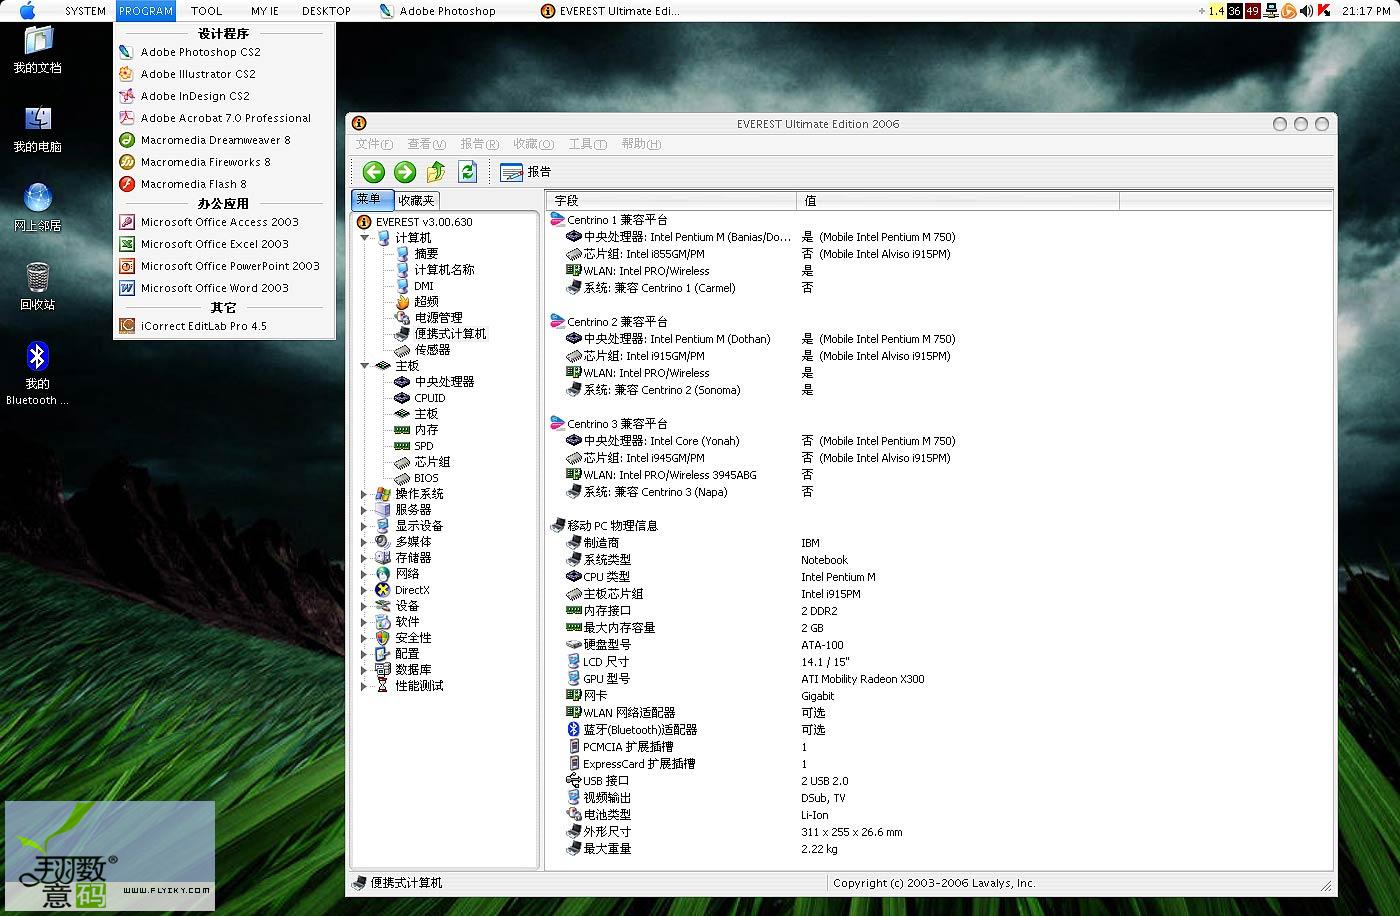This screenshot has height=916, width=1400.
Task: Select 超频 in the tree
Action: [427, 302]
